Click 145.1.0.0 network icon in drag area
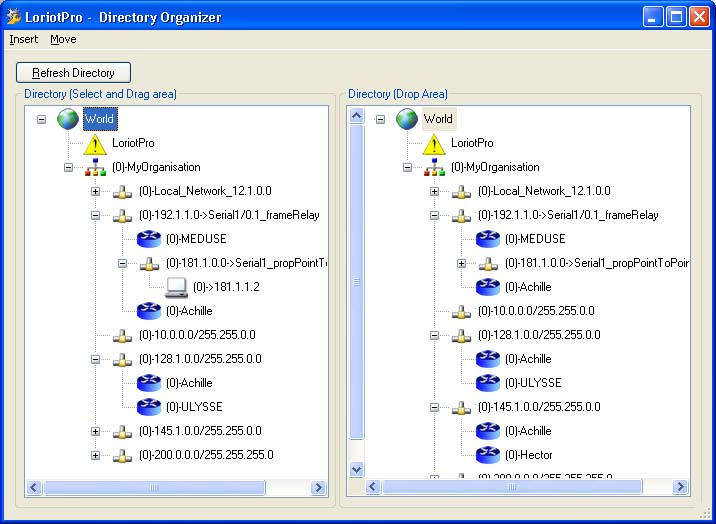The image size is (716, 524). point(122,432)
